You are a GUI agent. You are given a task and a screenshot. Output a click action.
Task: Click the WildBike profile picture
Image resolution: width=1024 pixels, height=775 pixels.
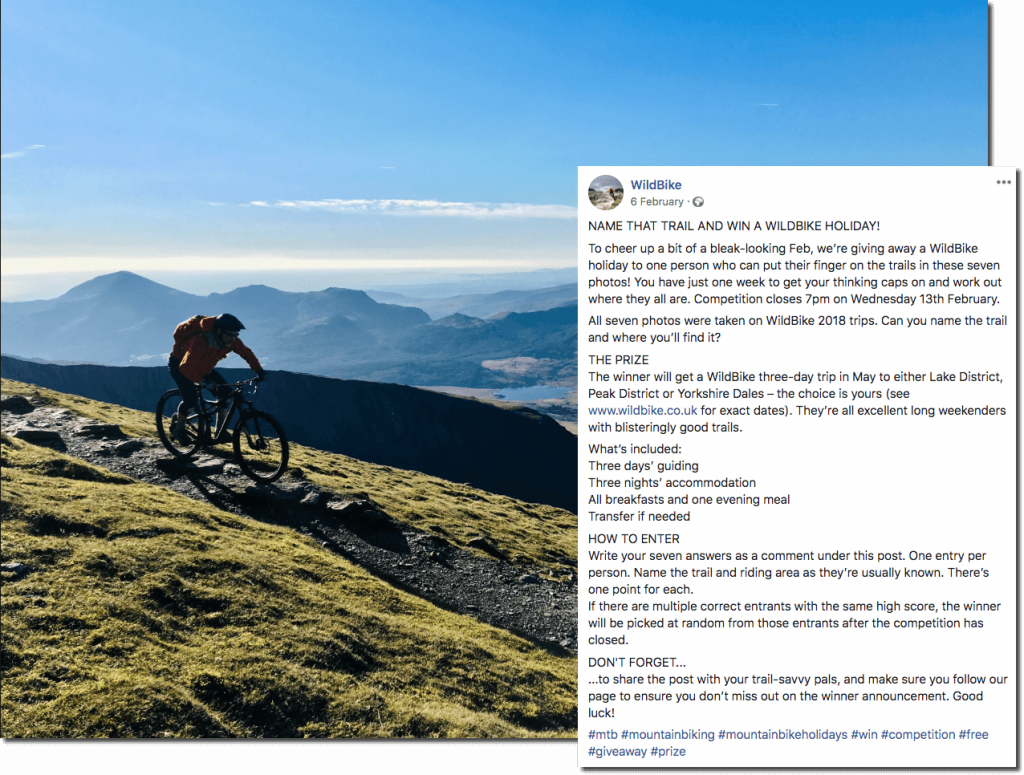pyautogui.click(x=605, y=193)
